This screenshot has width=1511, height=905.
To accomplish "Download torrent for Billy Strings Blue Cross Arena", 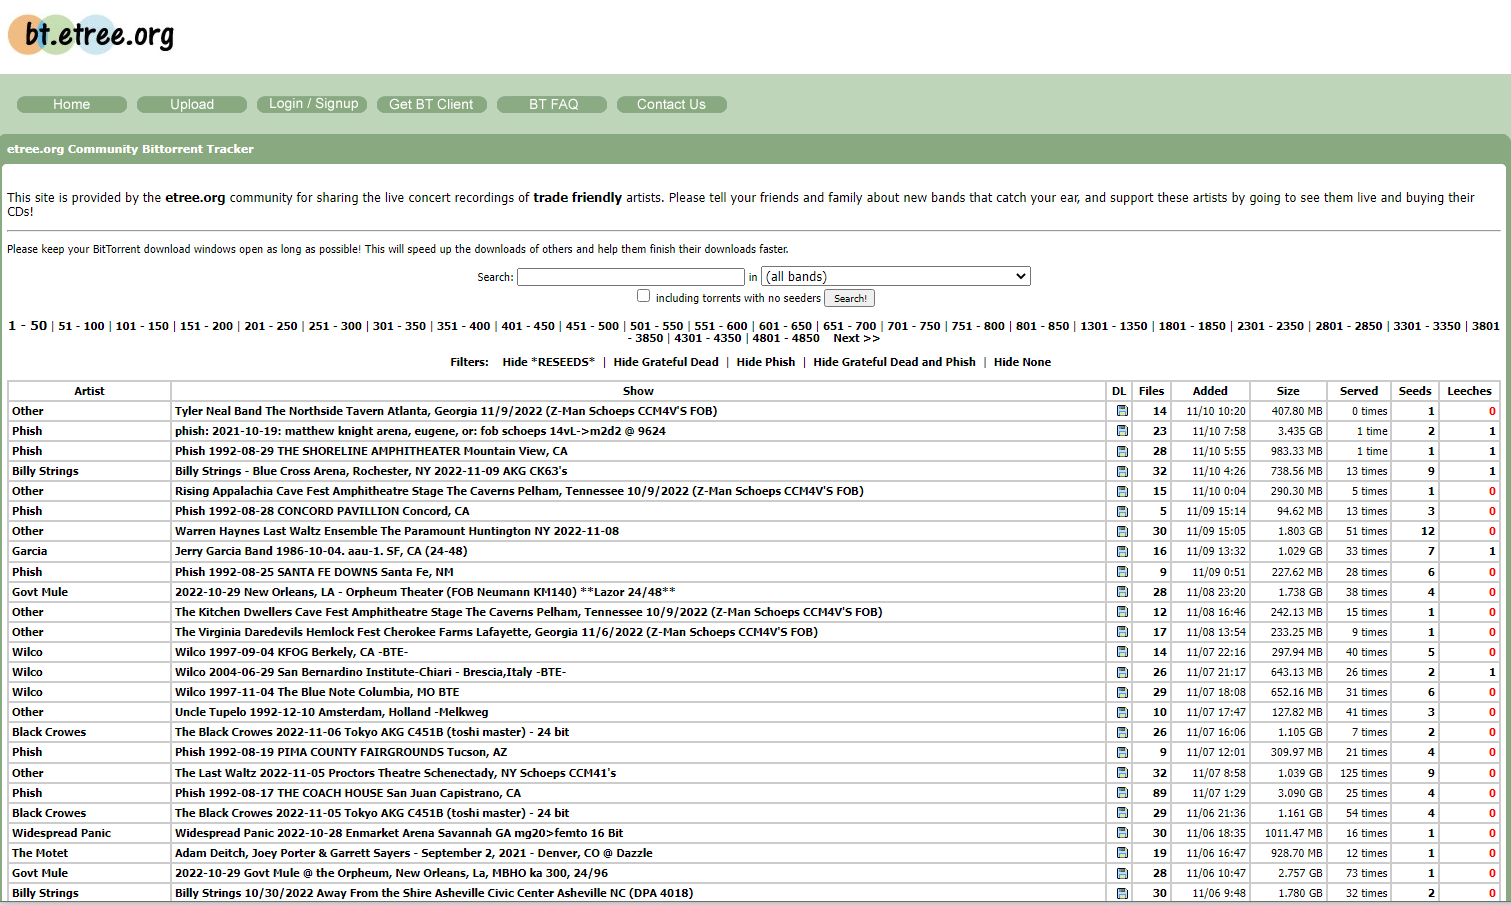I will 1122,471.
